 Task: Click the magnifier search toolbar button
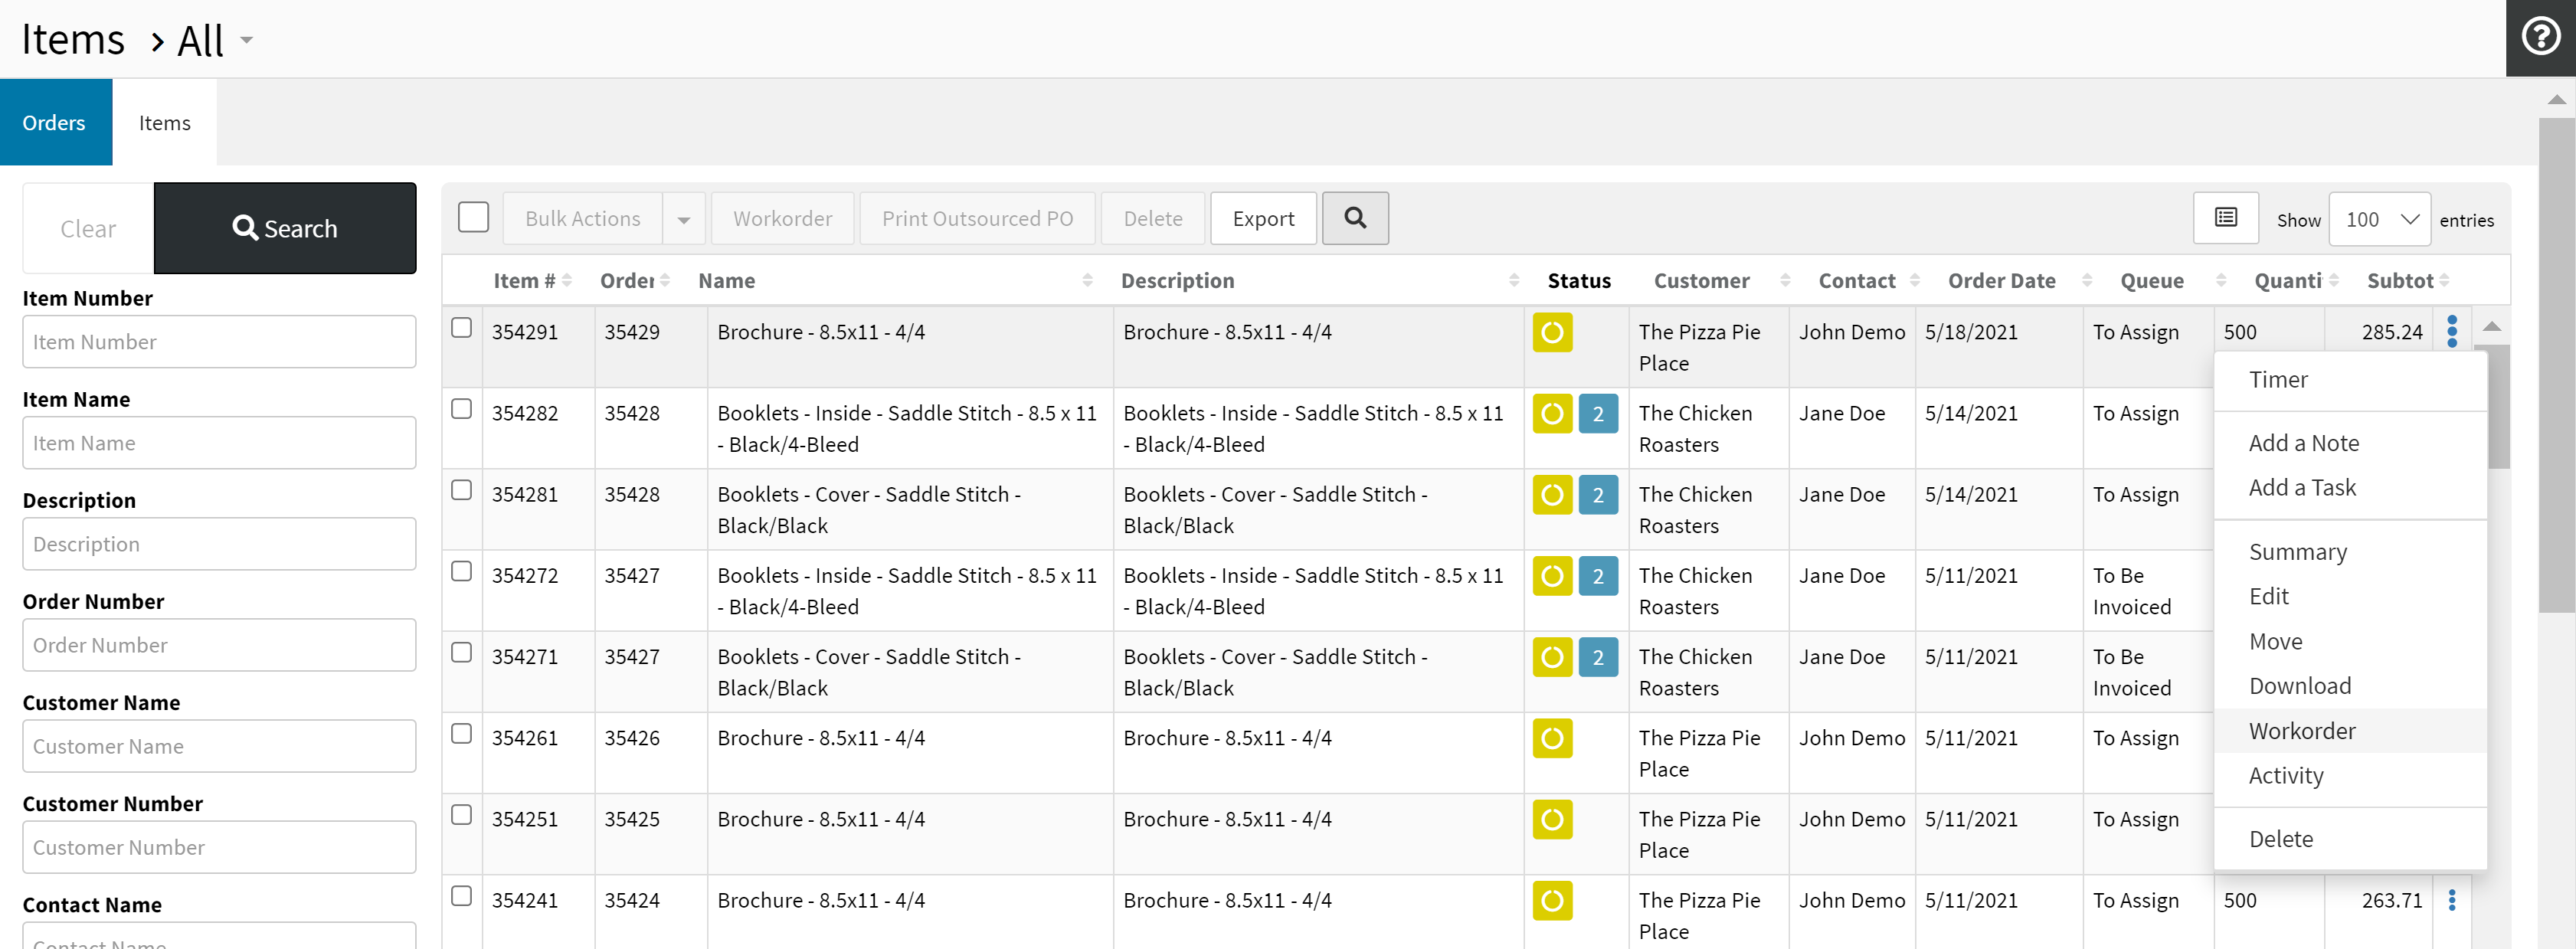1354,218
